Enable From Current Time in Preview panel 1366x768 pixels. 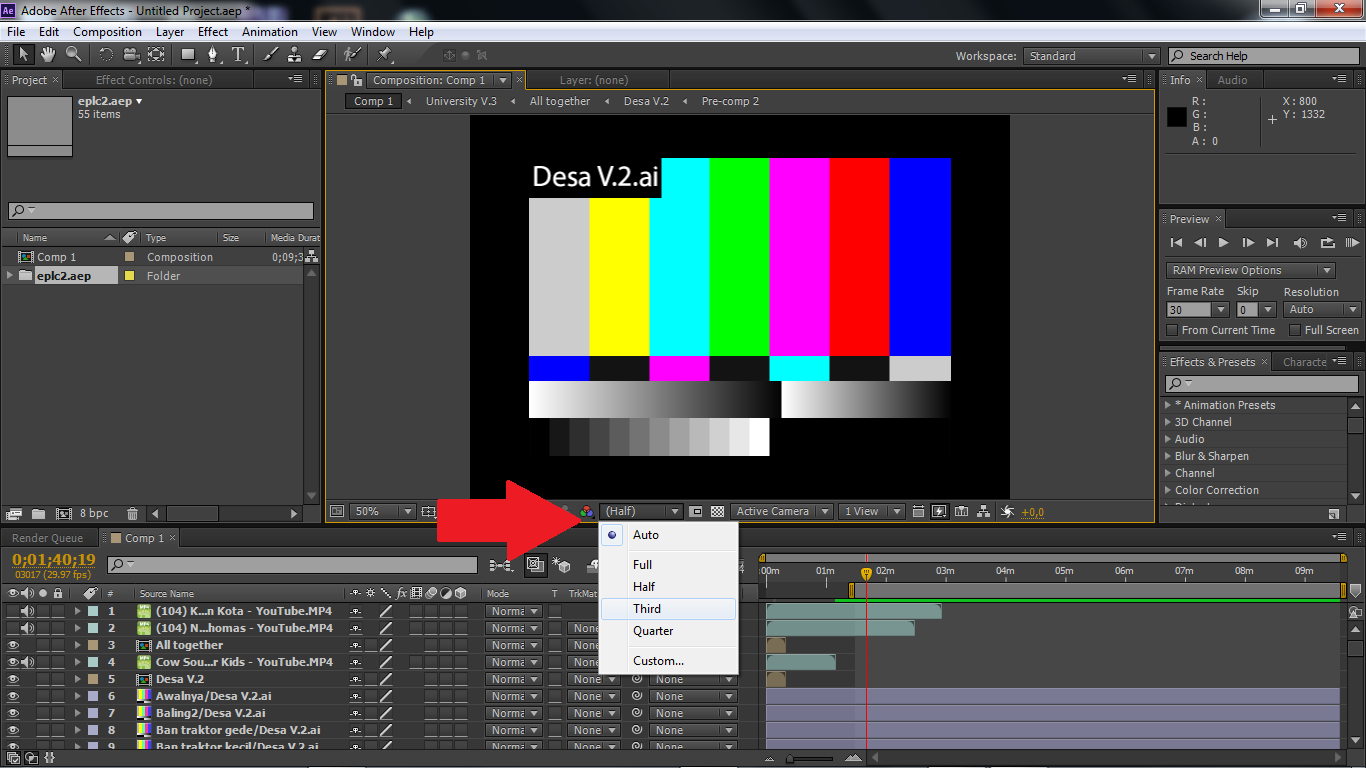[1172, 329]
